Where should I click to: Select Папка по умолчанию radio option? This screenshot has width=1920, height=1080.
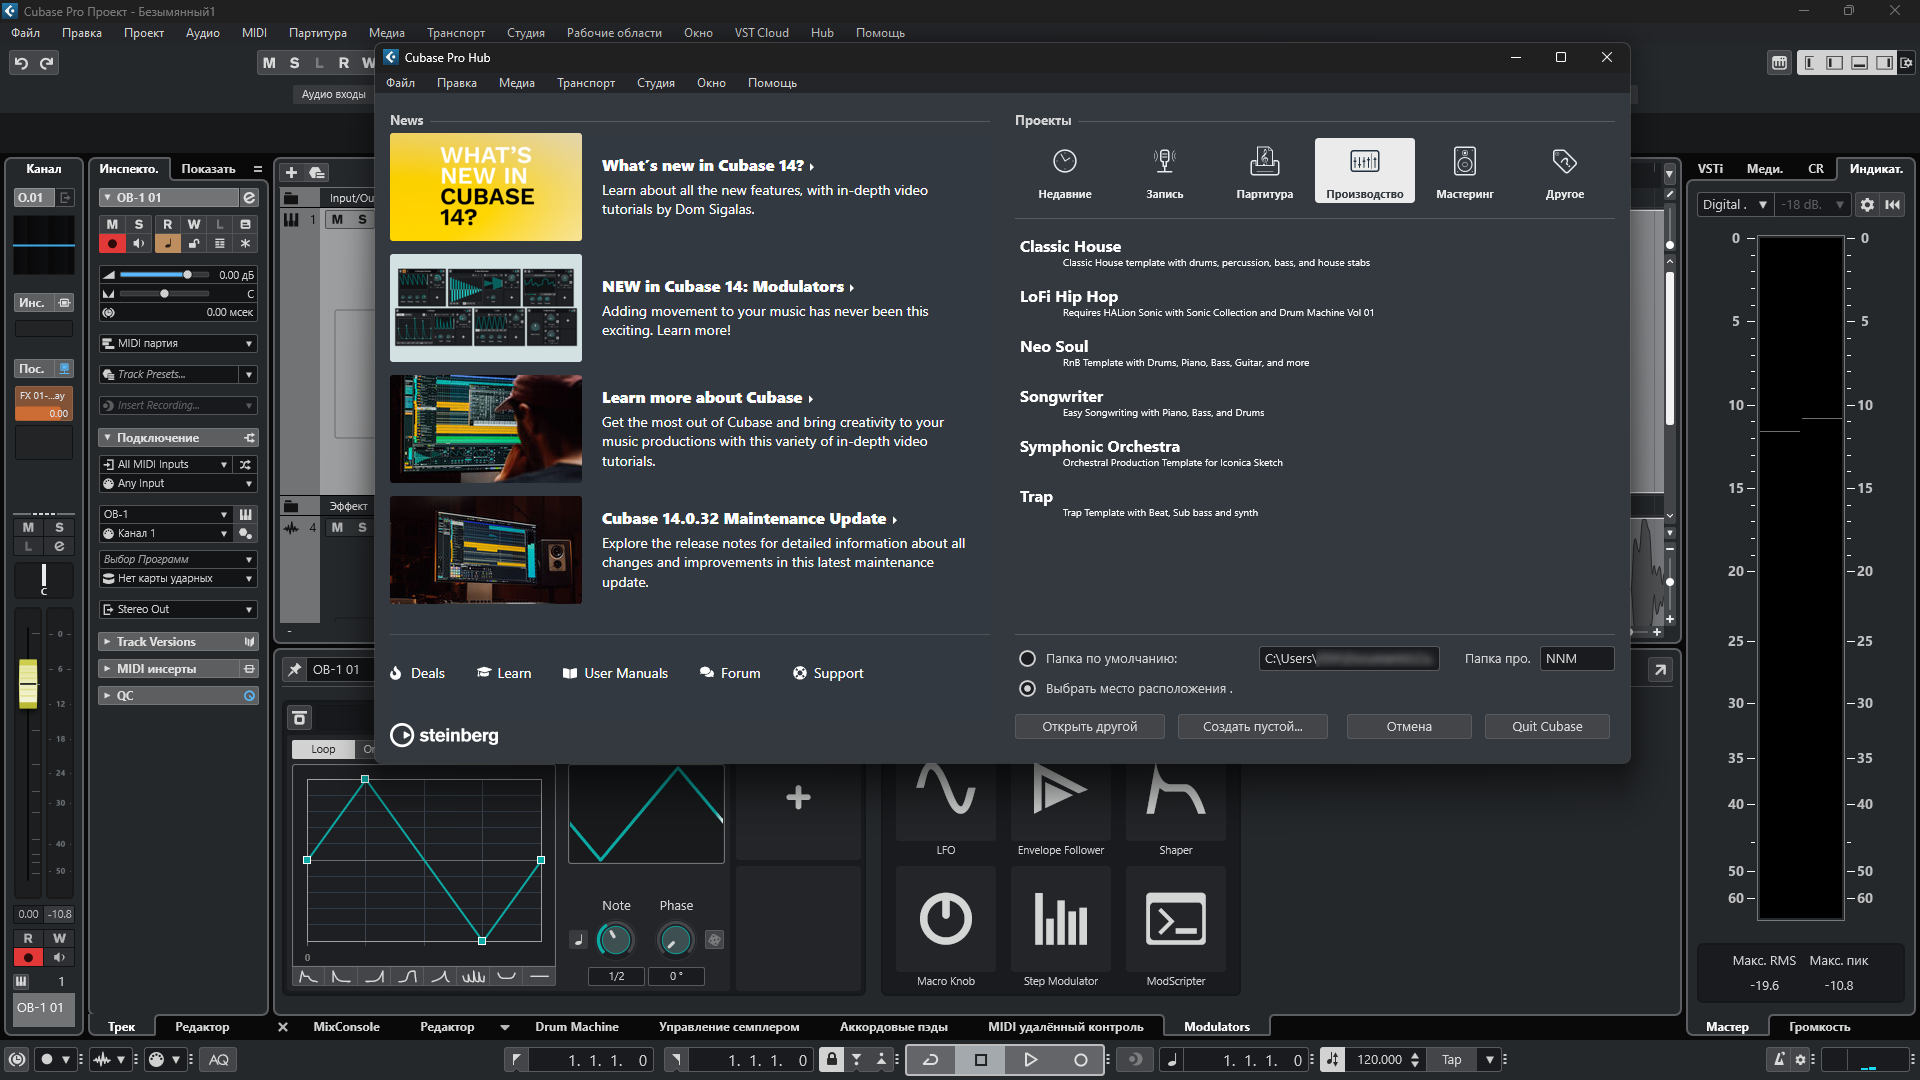[x=1026, y=658]
